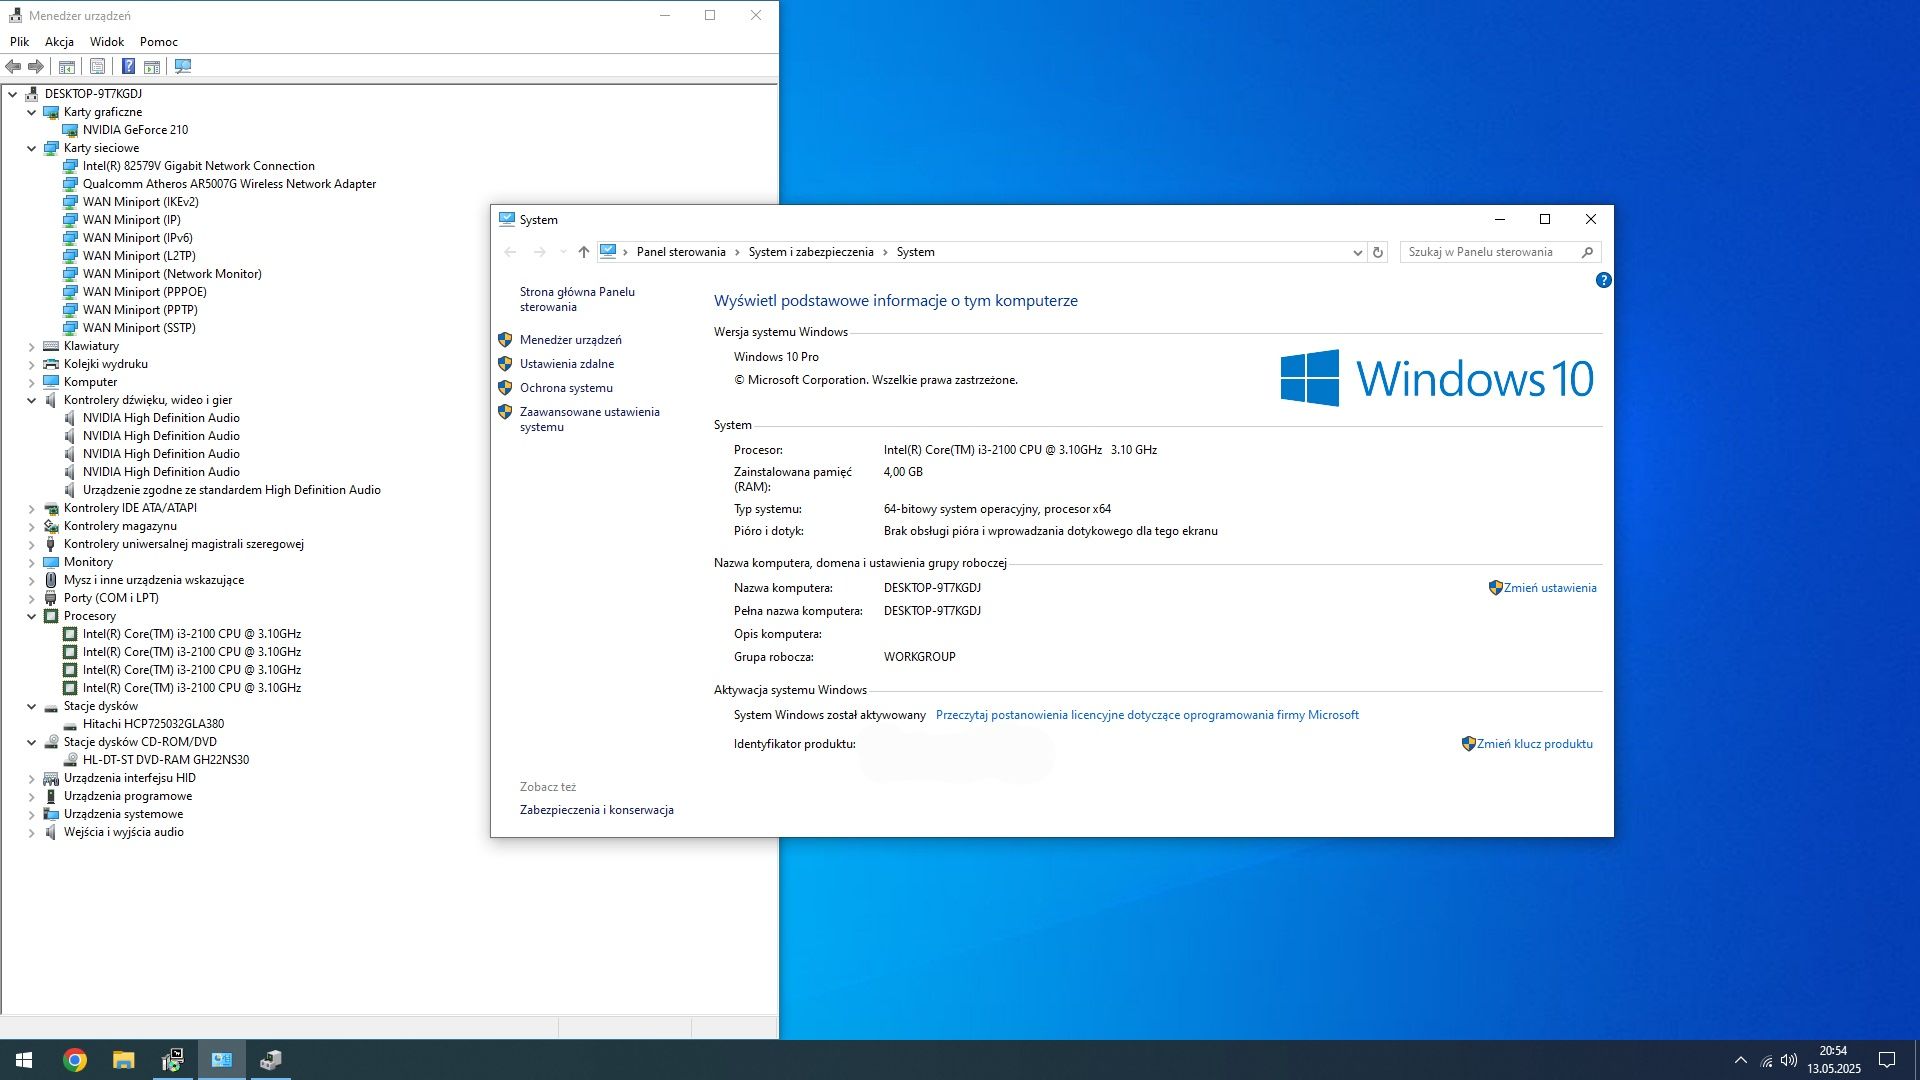Click the network tray icon

click(x=1766, y=1060)
